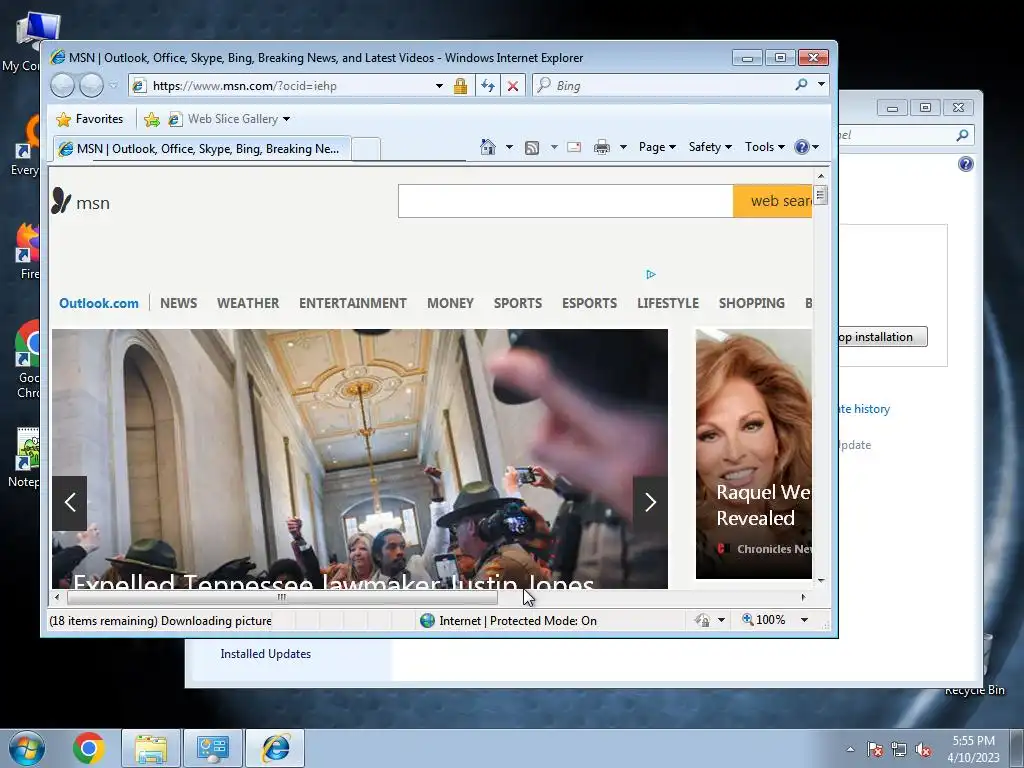Click the horizontal scrollbar thumb

(281, 597)
